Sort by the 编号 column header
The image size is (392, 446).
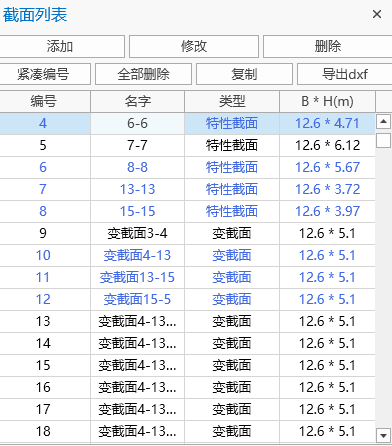(x=45, y=101)
